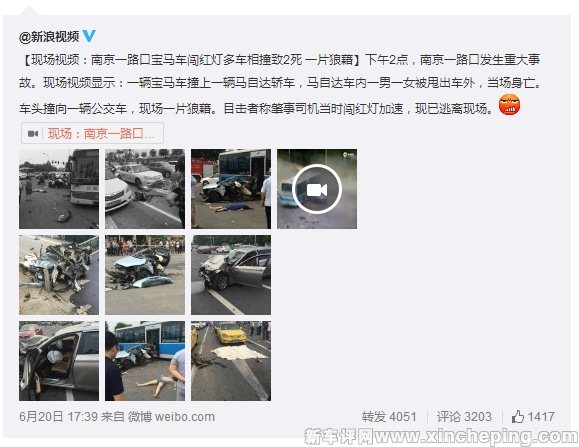Open thumbnail of crushed car with crowd behind
Screen dimensions: 579x447
pos(145,275)
